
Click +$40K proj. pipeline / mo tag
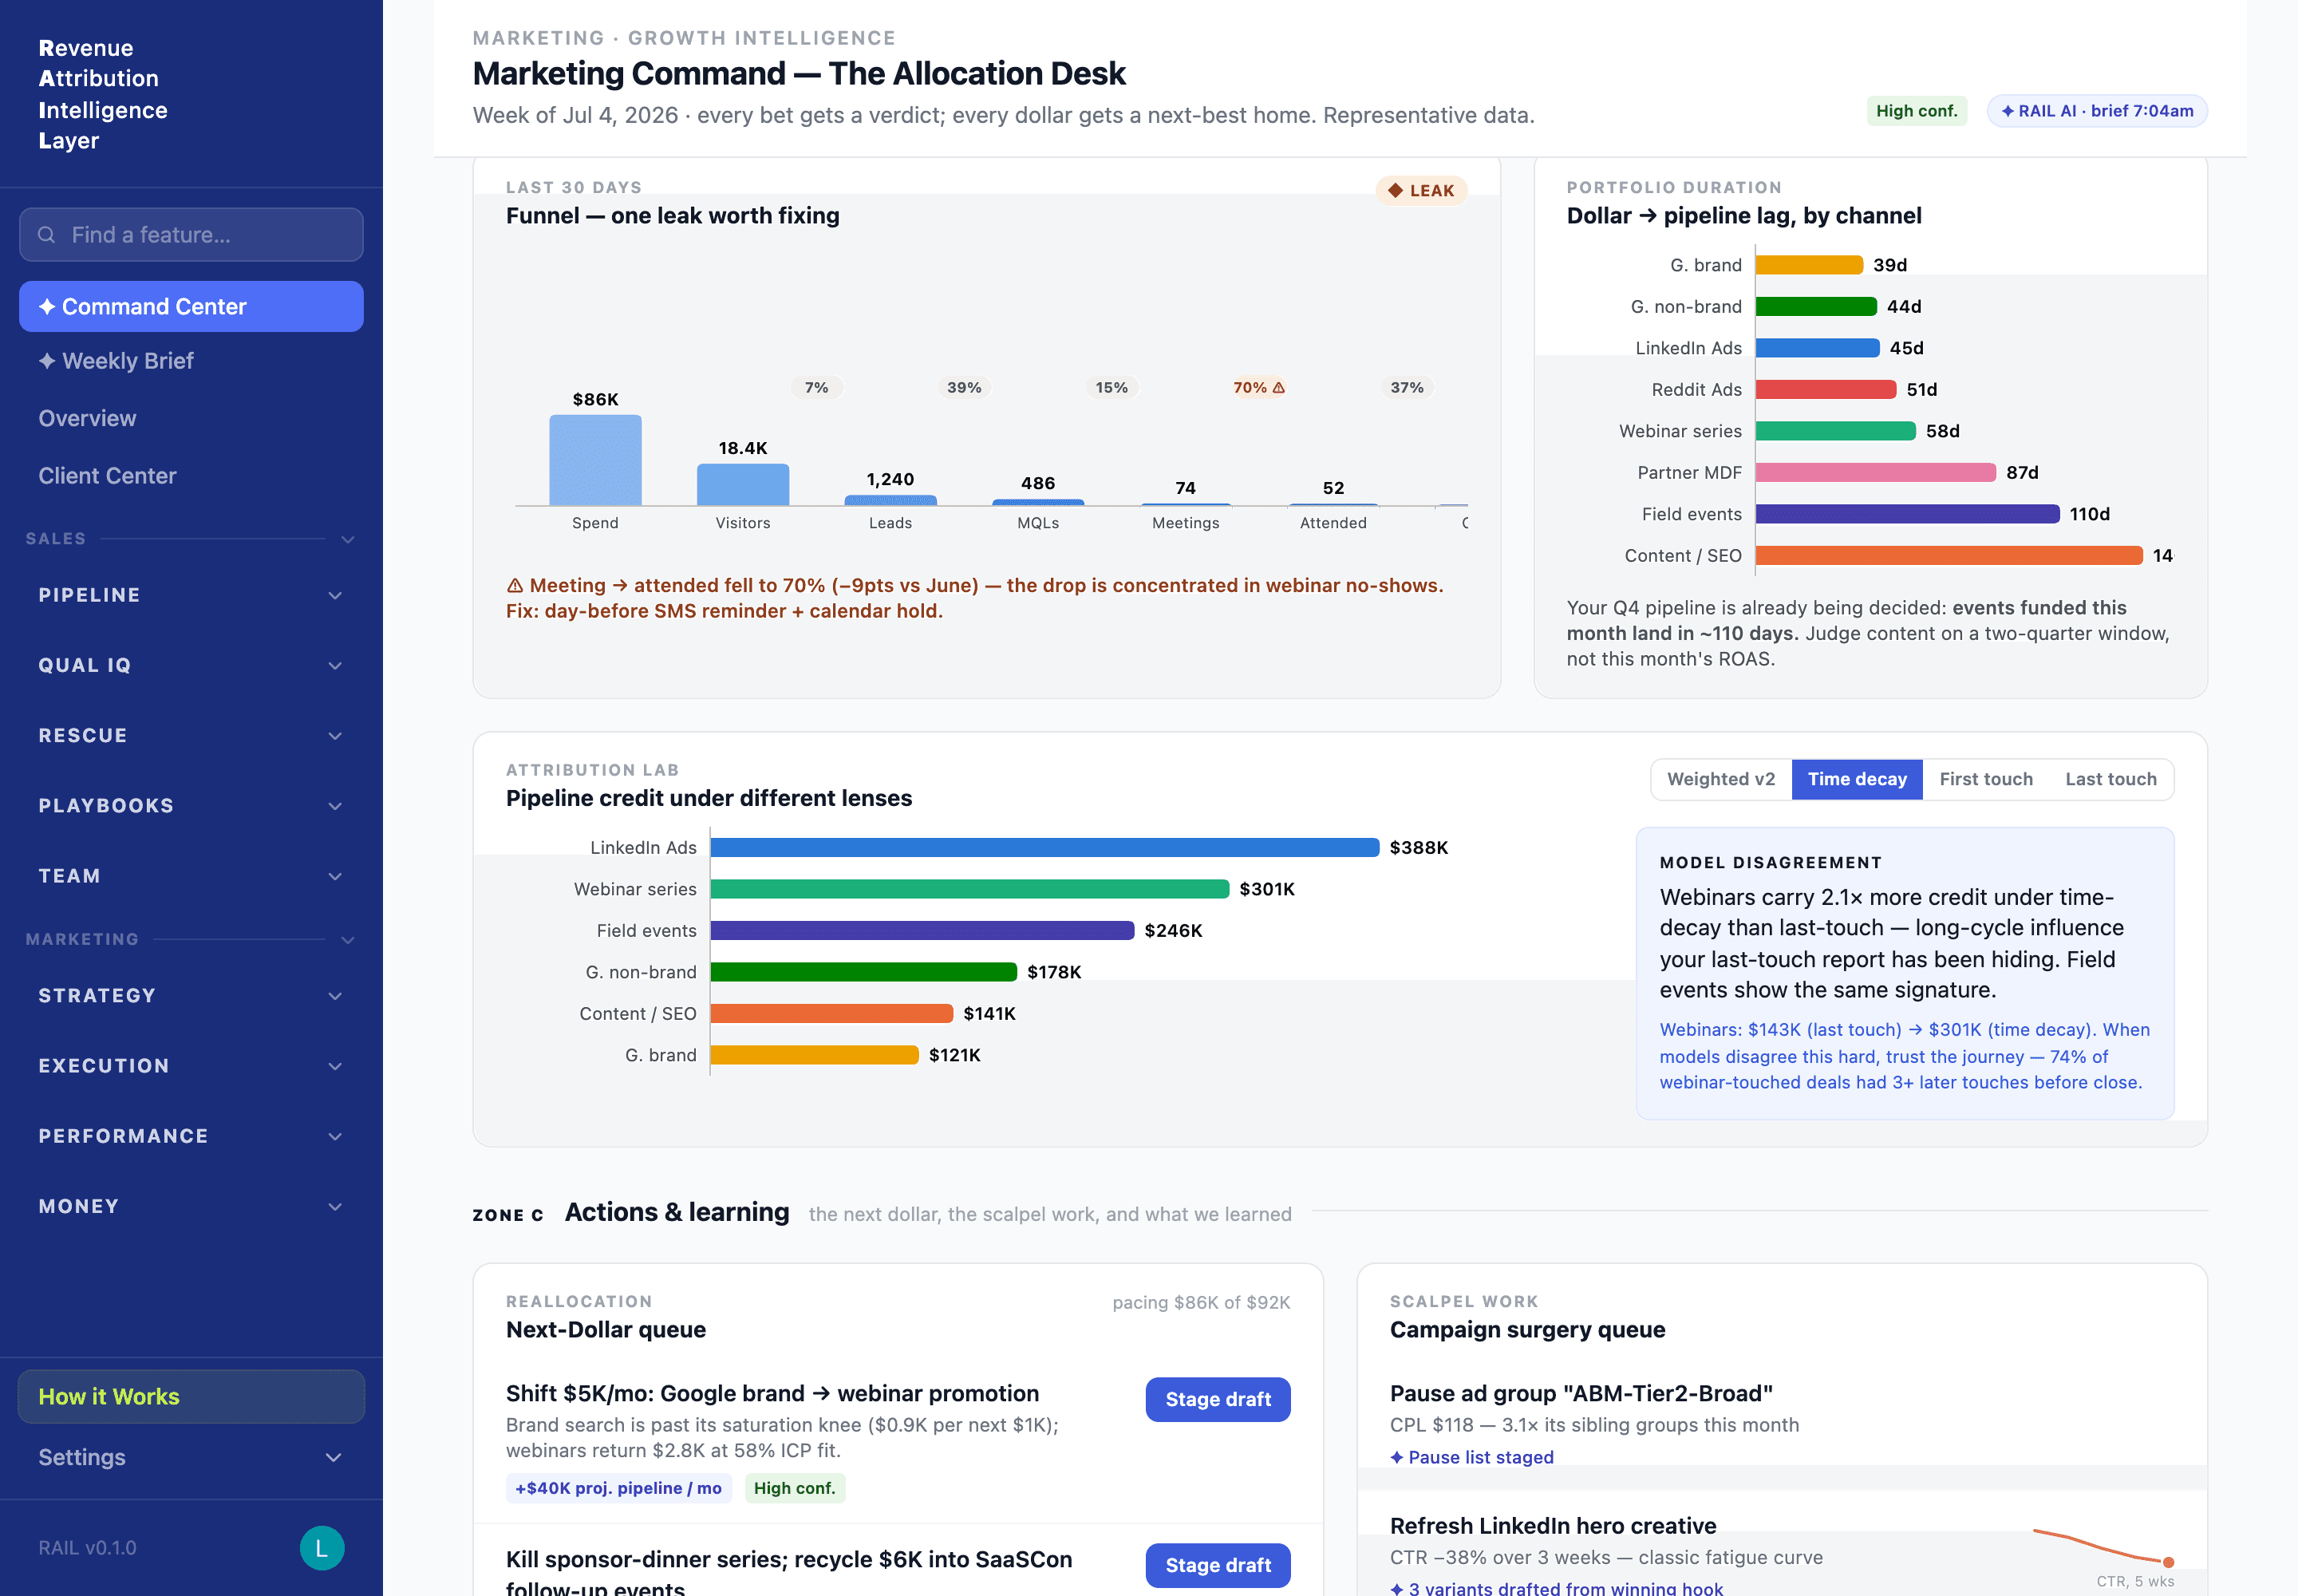pyautogui.click(x=619, y=1489)
